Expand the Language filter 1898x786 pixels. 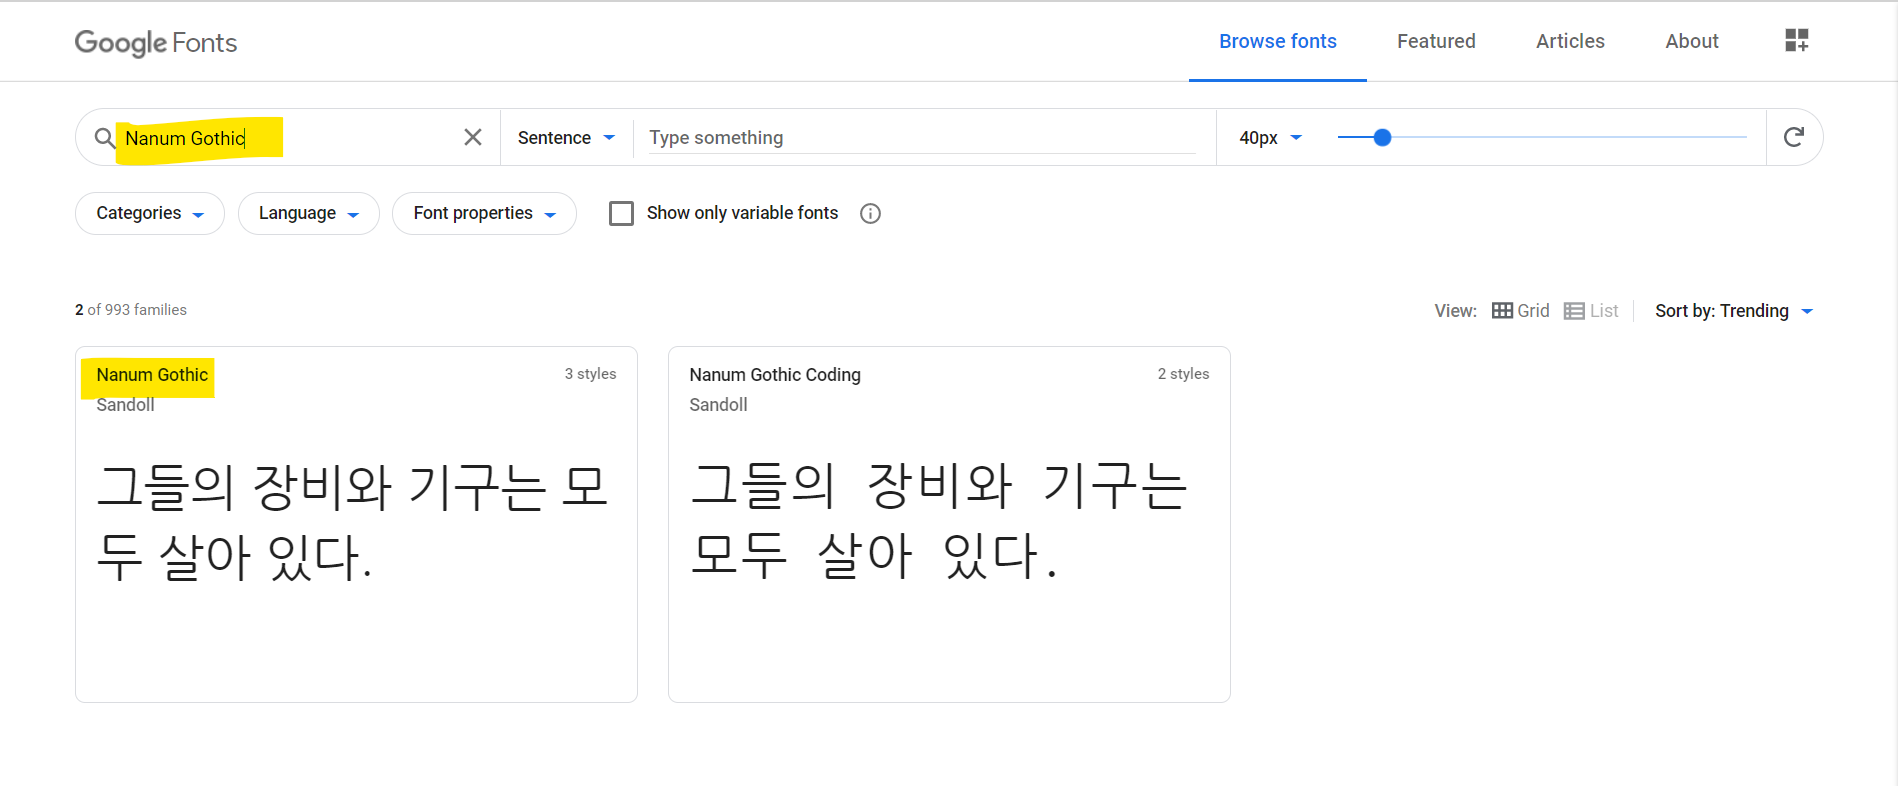tap(309, 213)
